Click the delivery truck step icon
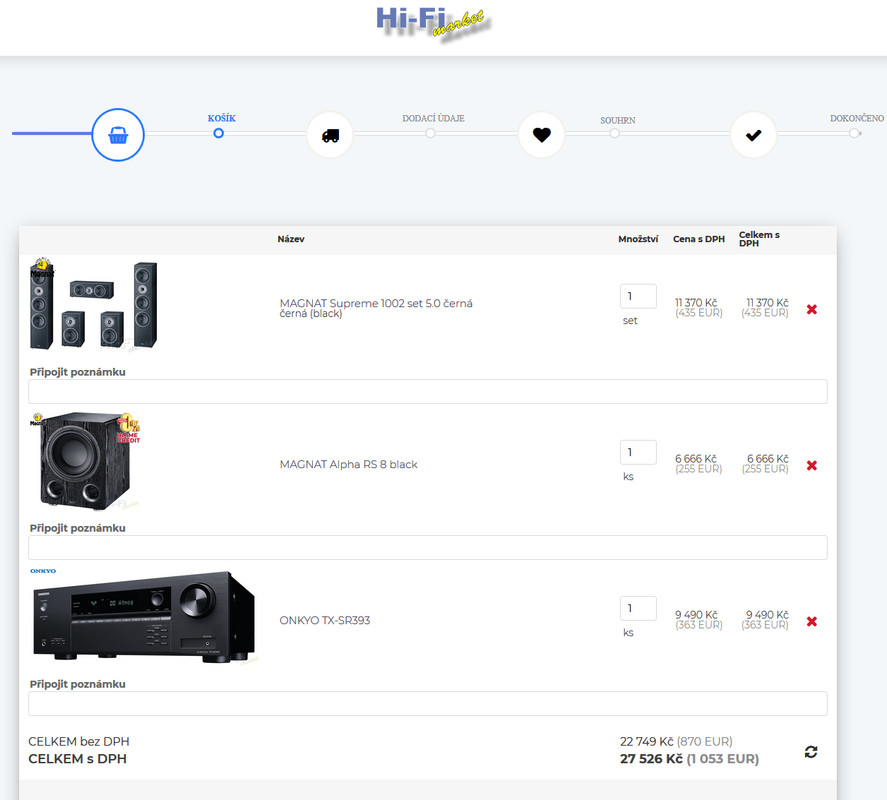Image resolution: width=887 pixels, height=800 pixels. (x=330, y=135)
